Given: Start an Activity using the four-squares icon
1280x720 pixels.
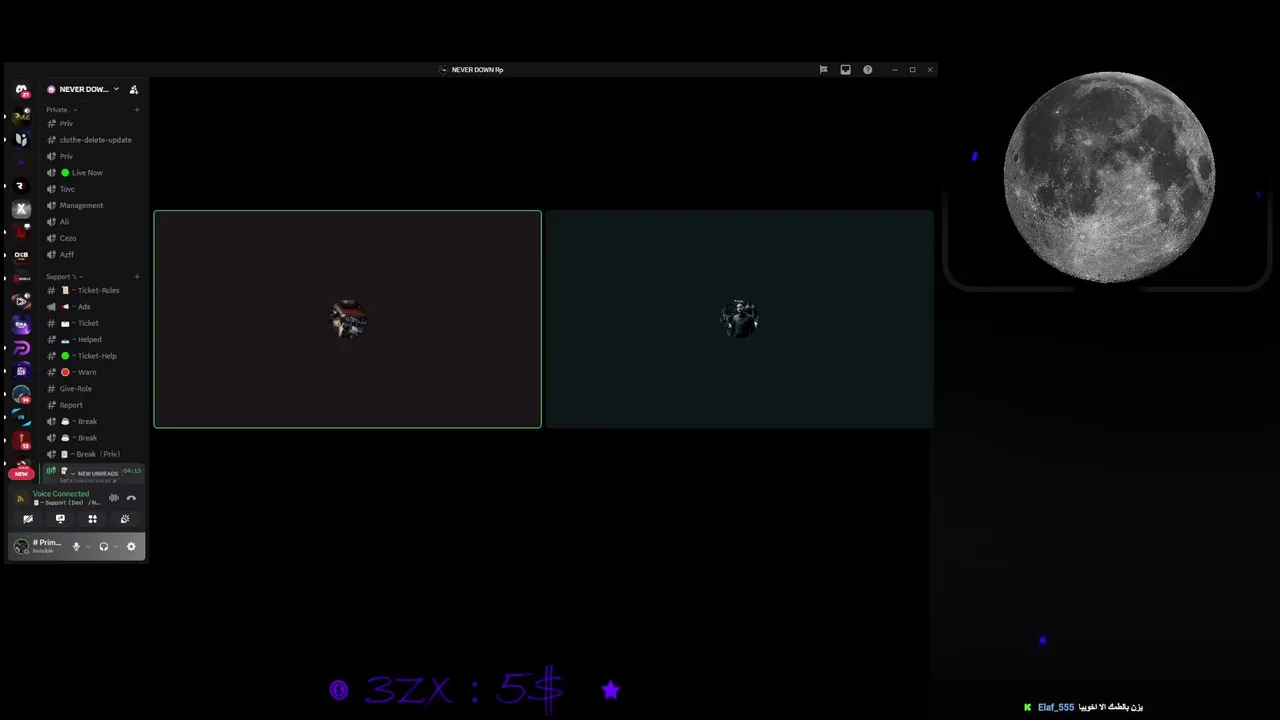Looking at the screenshot, I should coord(92,519).
